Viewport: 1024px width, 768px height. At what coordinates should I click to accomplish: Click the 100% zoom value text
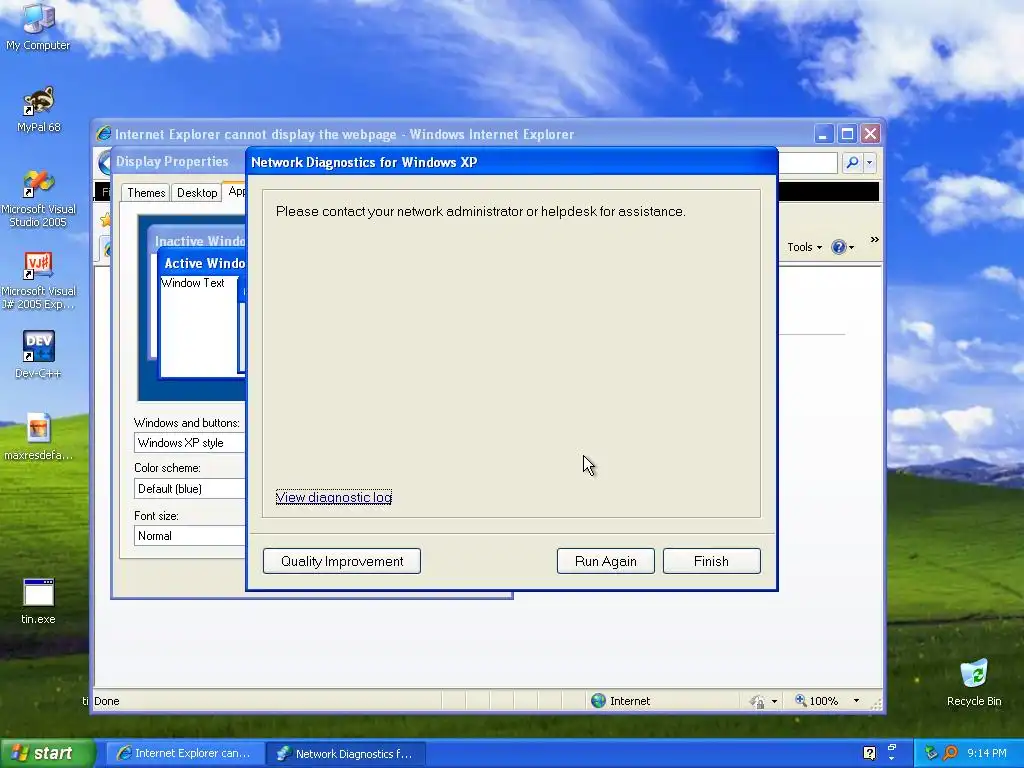click(824, 701)
